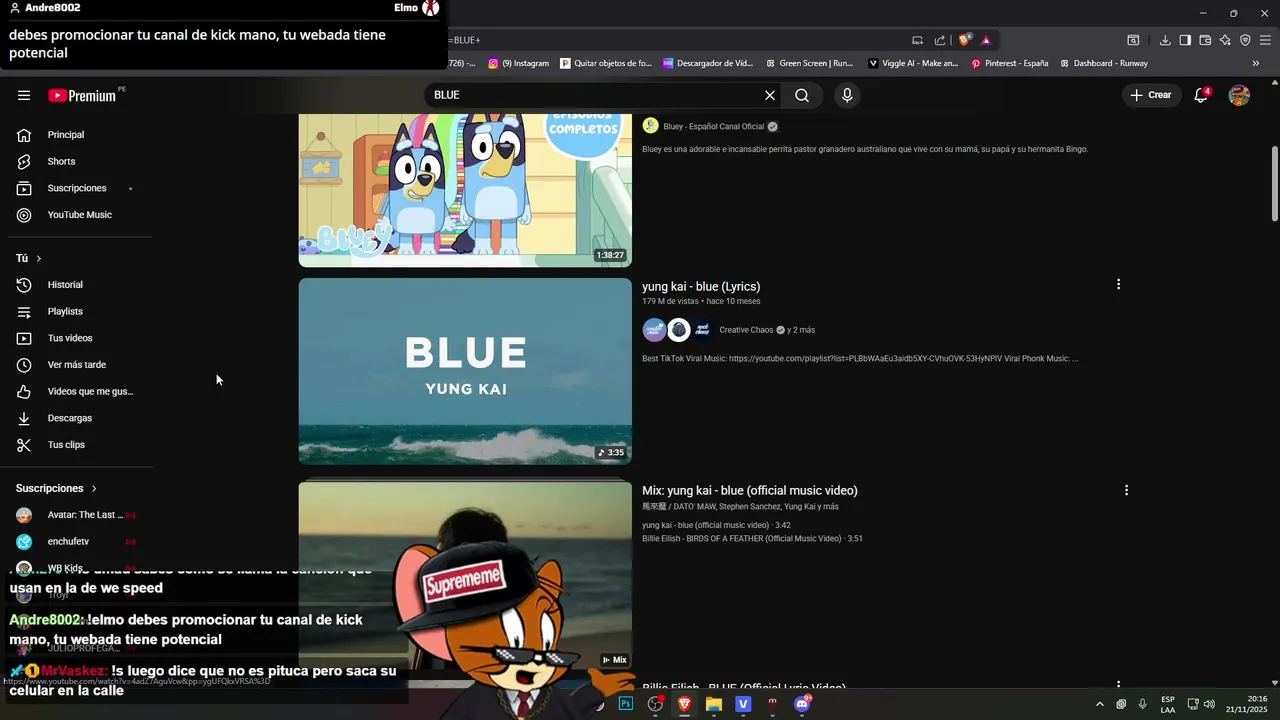Open more options for the Mix result
Viewport: 1280px width, 720px height.
tap(1126, 491)
